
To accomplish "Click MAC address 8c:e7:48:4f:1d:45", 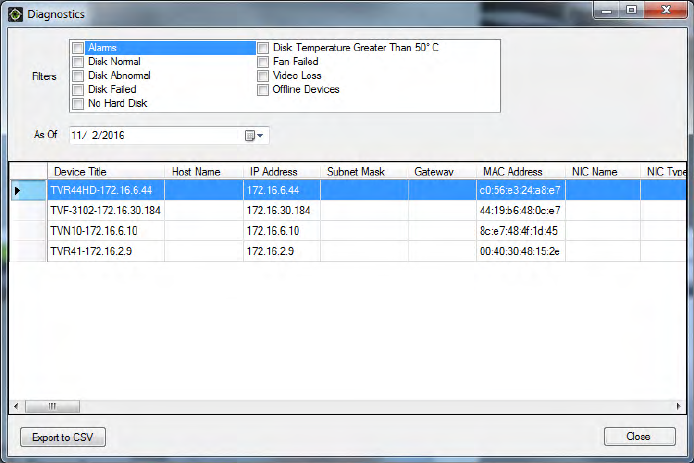I will click(x=520, y=231).
